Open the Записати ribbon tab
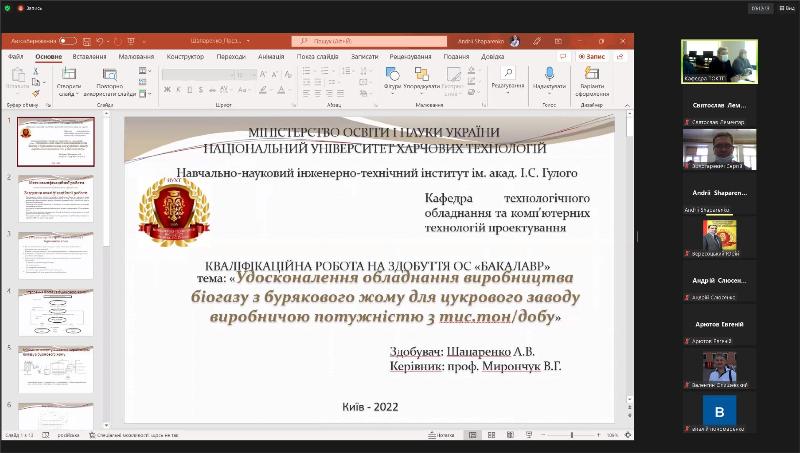Image resolution: width=800 pixels, height=453 pixels. click(x=365, y=57)
